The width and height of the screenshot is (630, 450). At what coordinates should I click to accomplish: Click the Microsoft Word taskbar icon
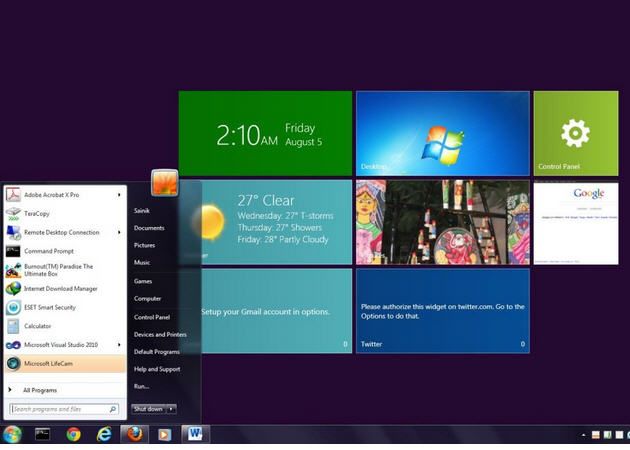pos(195,434)
